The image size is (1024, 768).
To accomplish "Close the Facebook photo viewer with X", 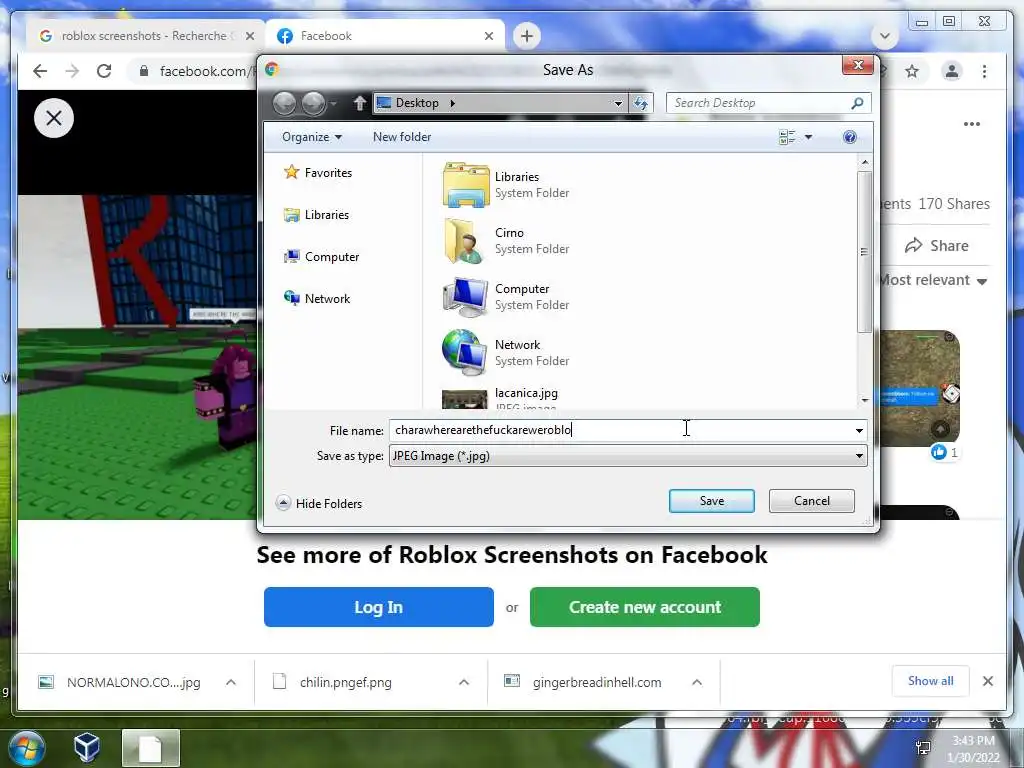I will pos(54,118).
